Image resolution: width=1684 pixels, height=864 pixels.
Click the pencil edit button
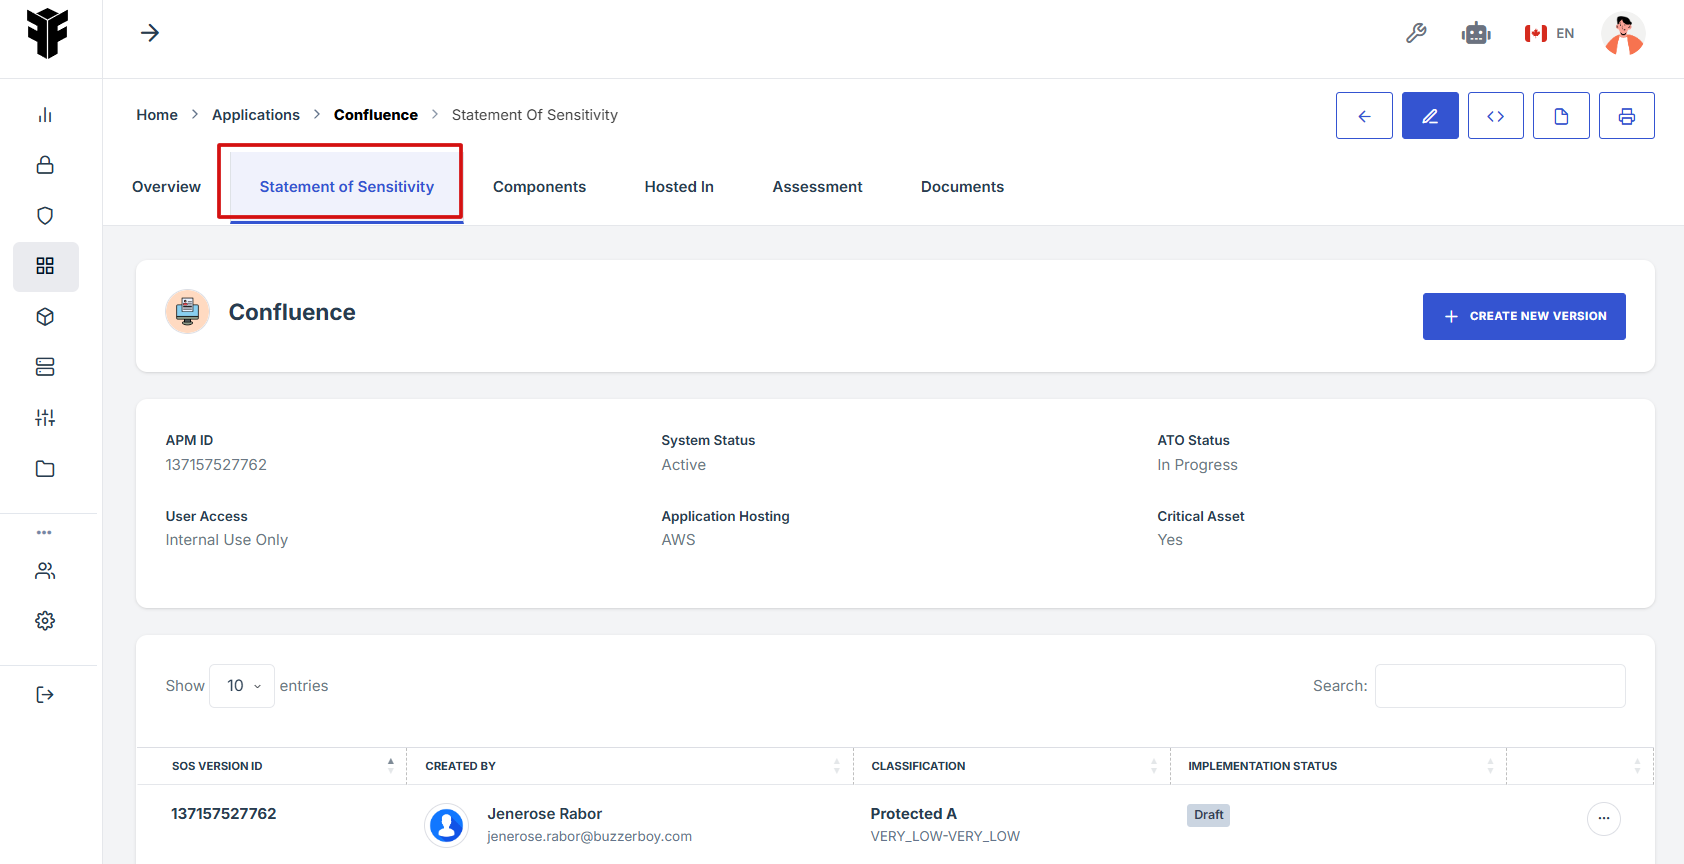[x=1429, y=116]
